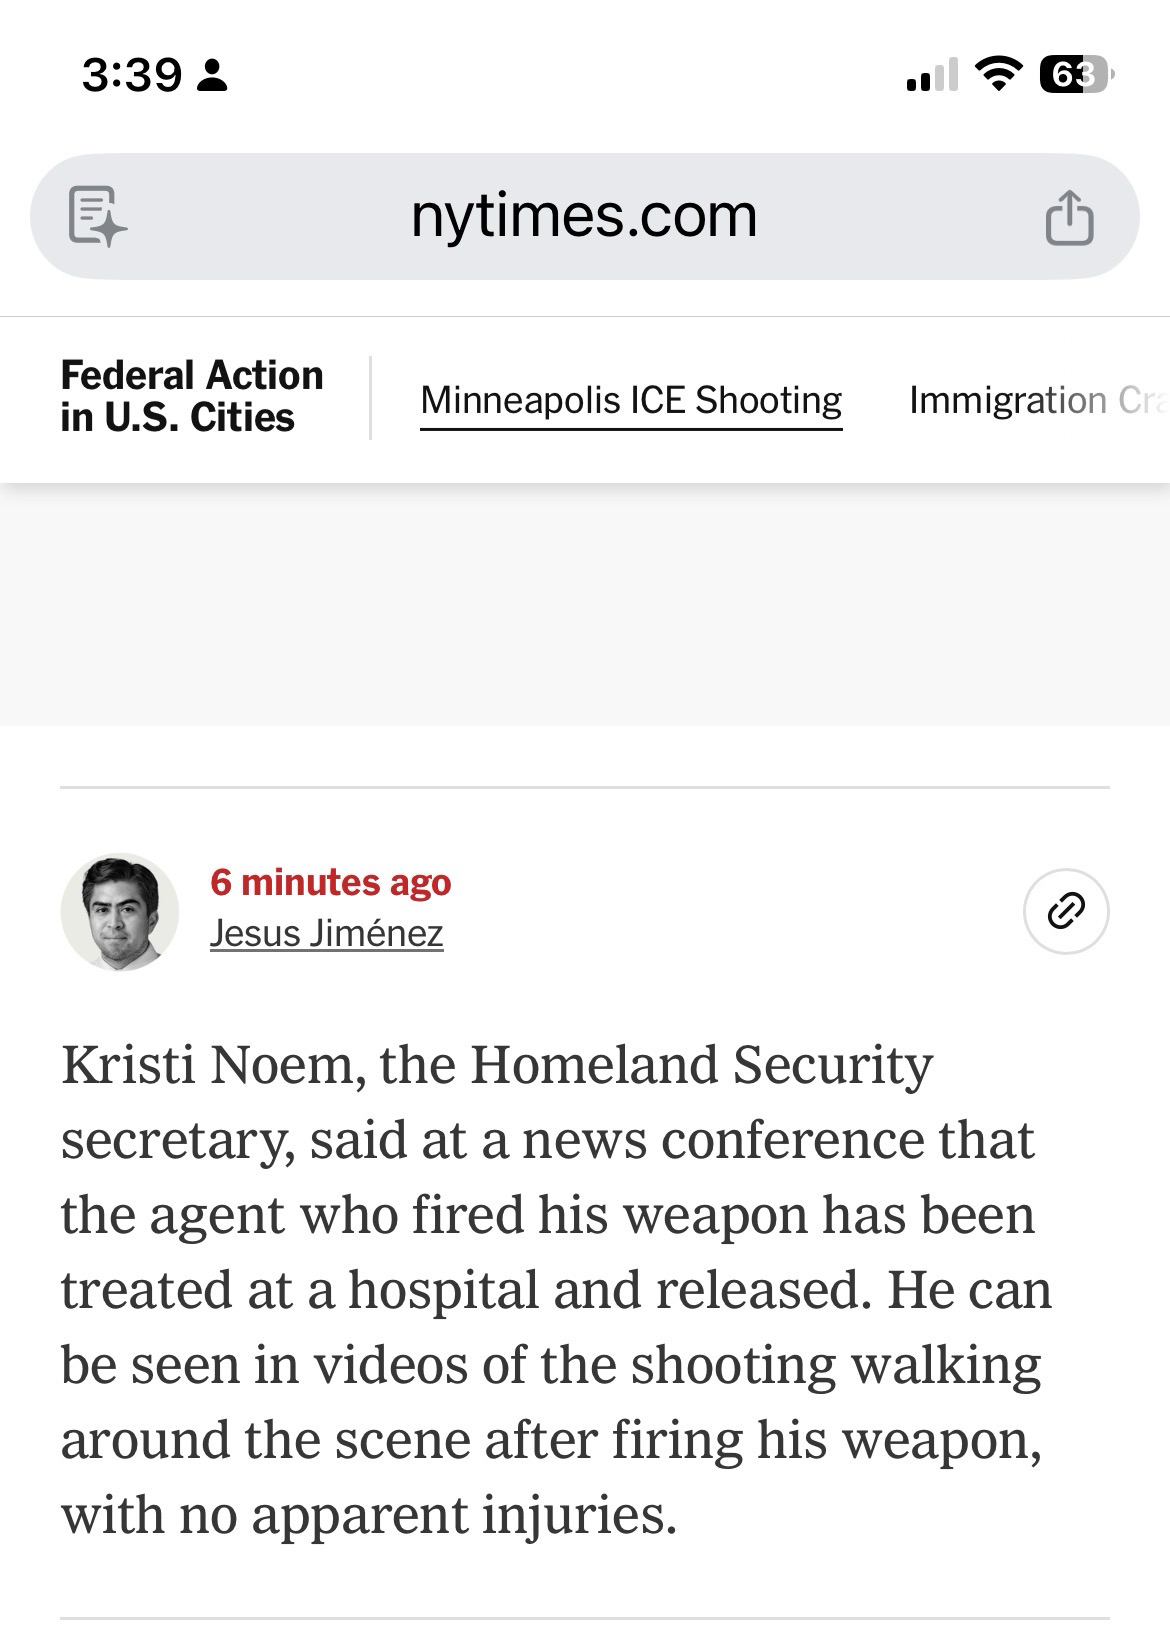Tap the words "no apparent injuries"

click(464, 1515)
